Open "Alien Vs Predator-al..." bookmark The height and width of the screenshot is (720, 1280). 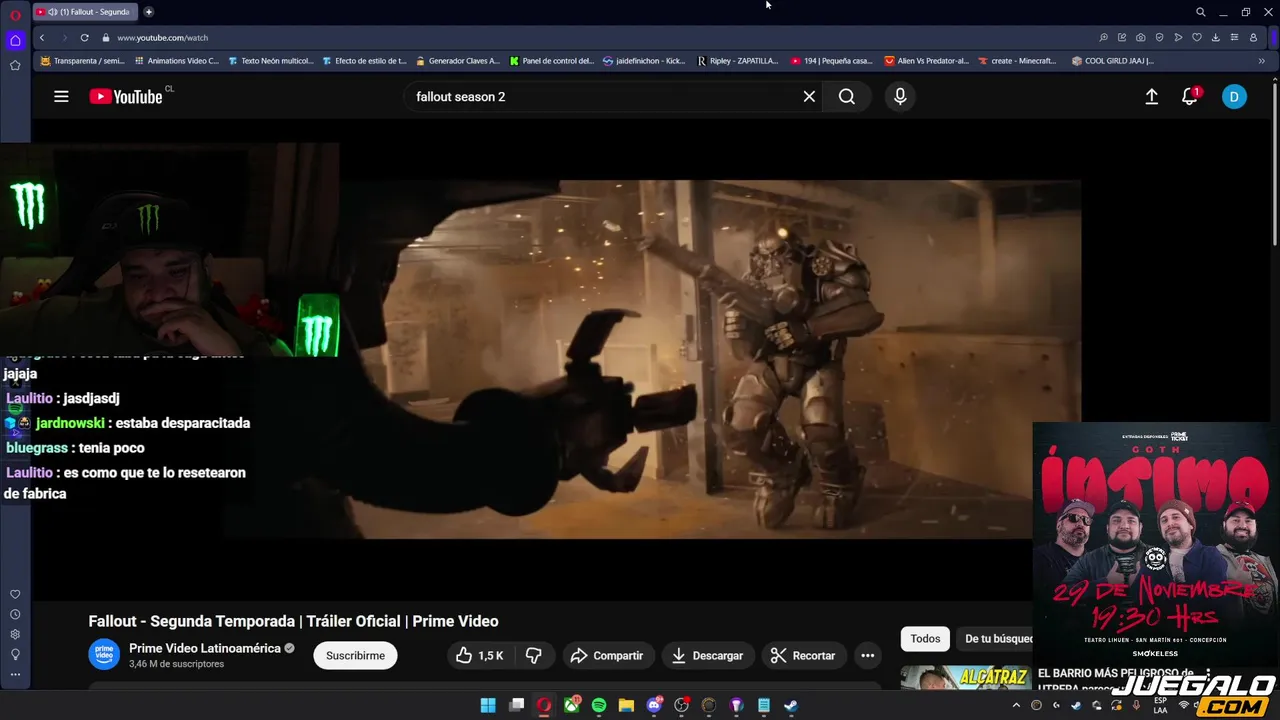tap(926, 61)
